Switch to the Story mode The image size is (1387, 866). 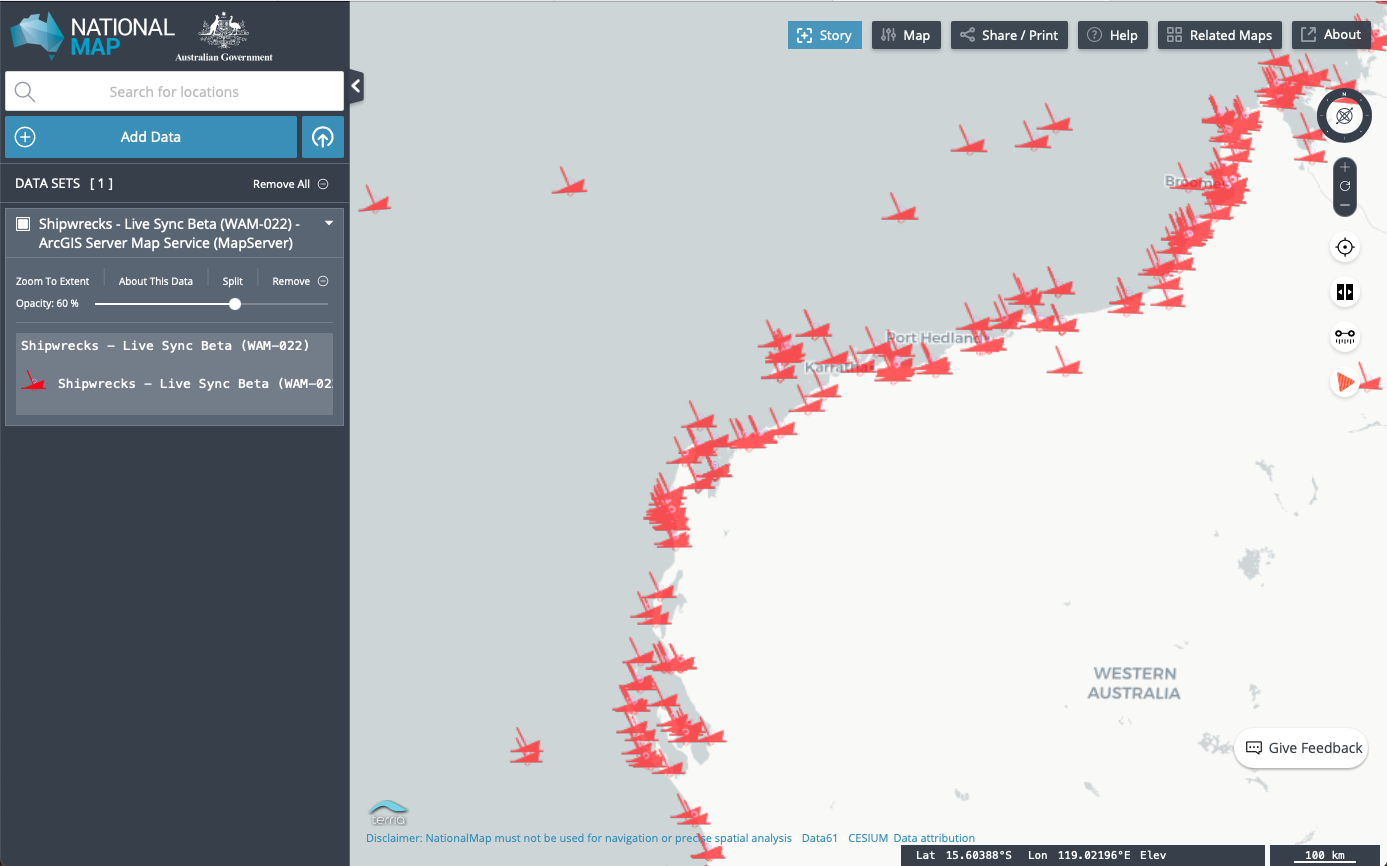tap(824, 34)
